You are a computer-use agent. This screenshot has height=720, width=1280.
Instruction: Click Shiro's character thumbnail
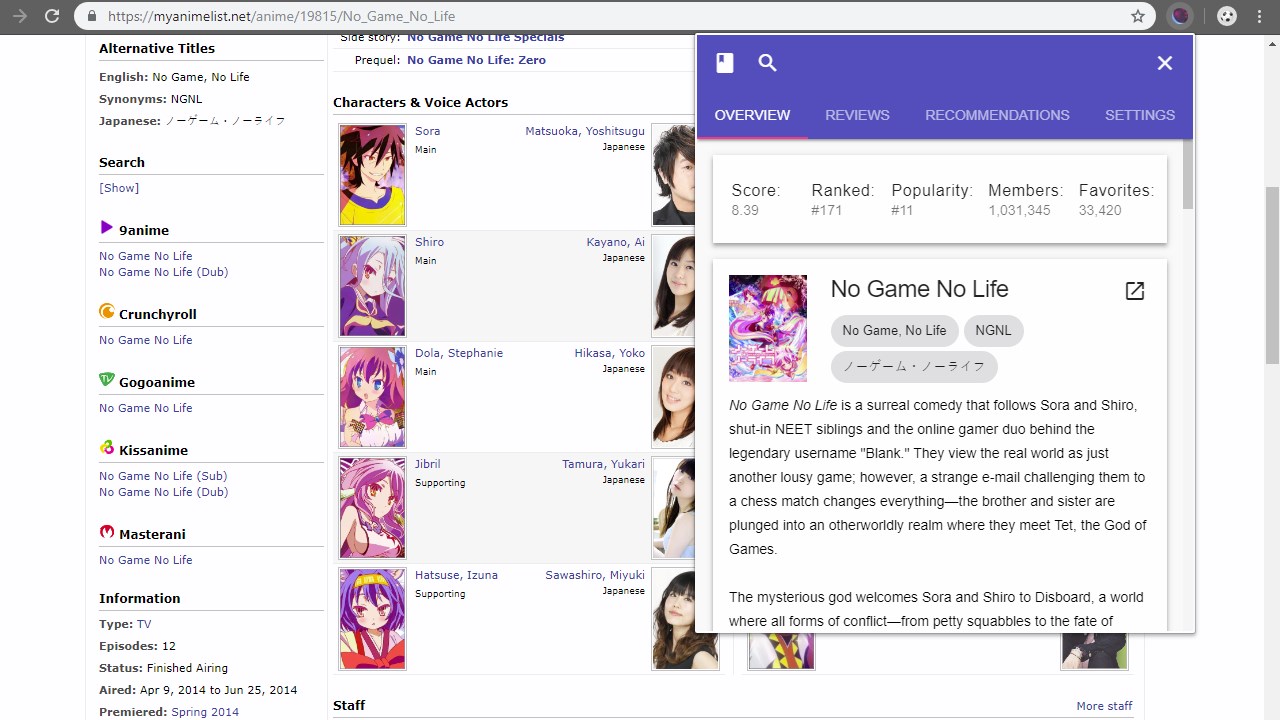[372, 286]
